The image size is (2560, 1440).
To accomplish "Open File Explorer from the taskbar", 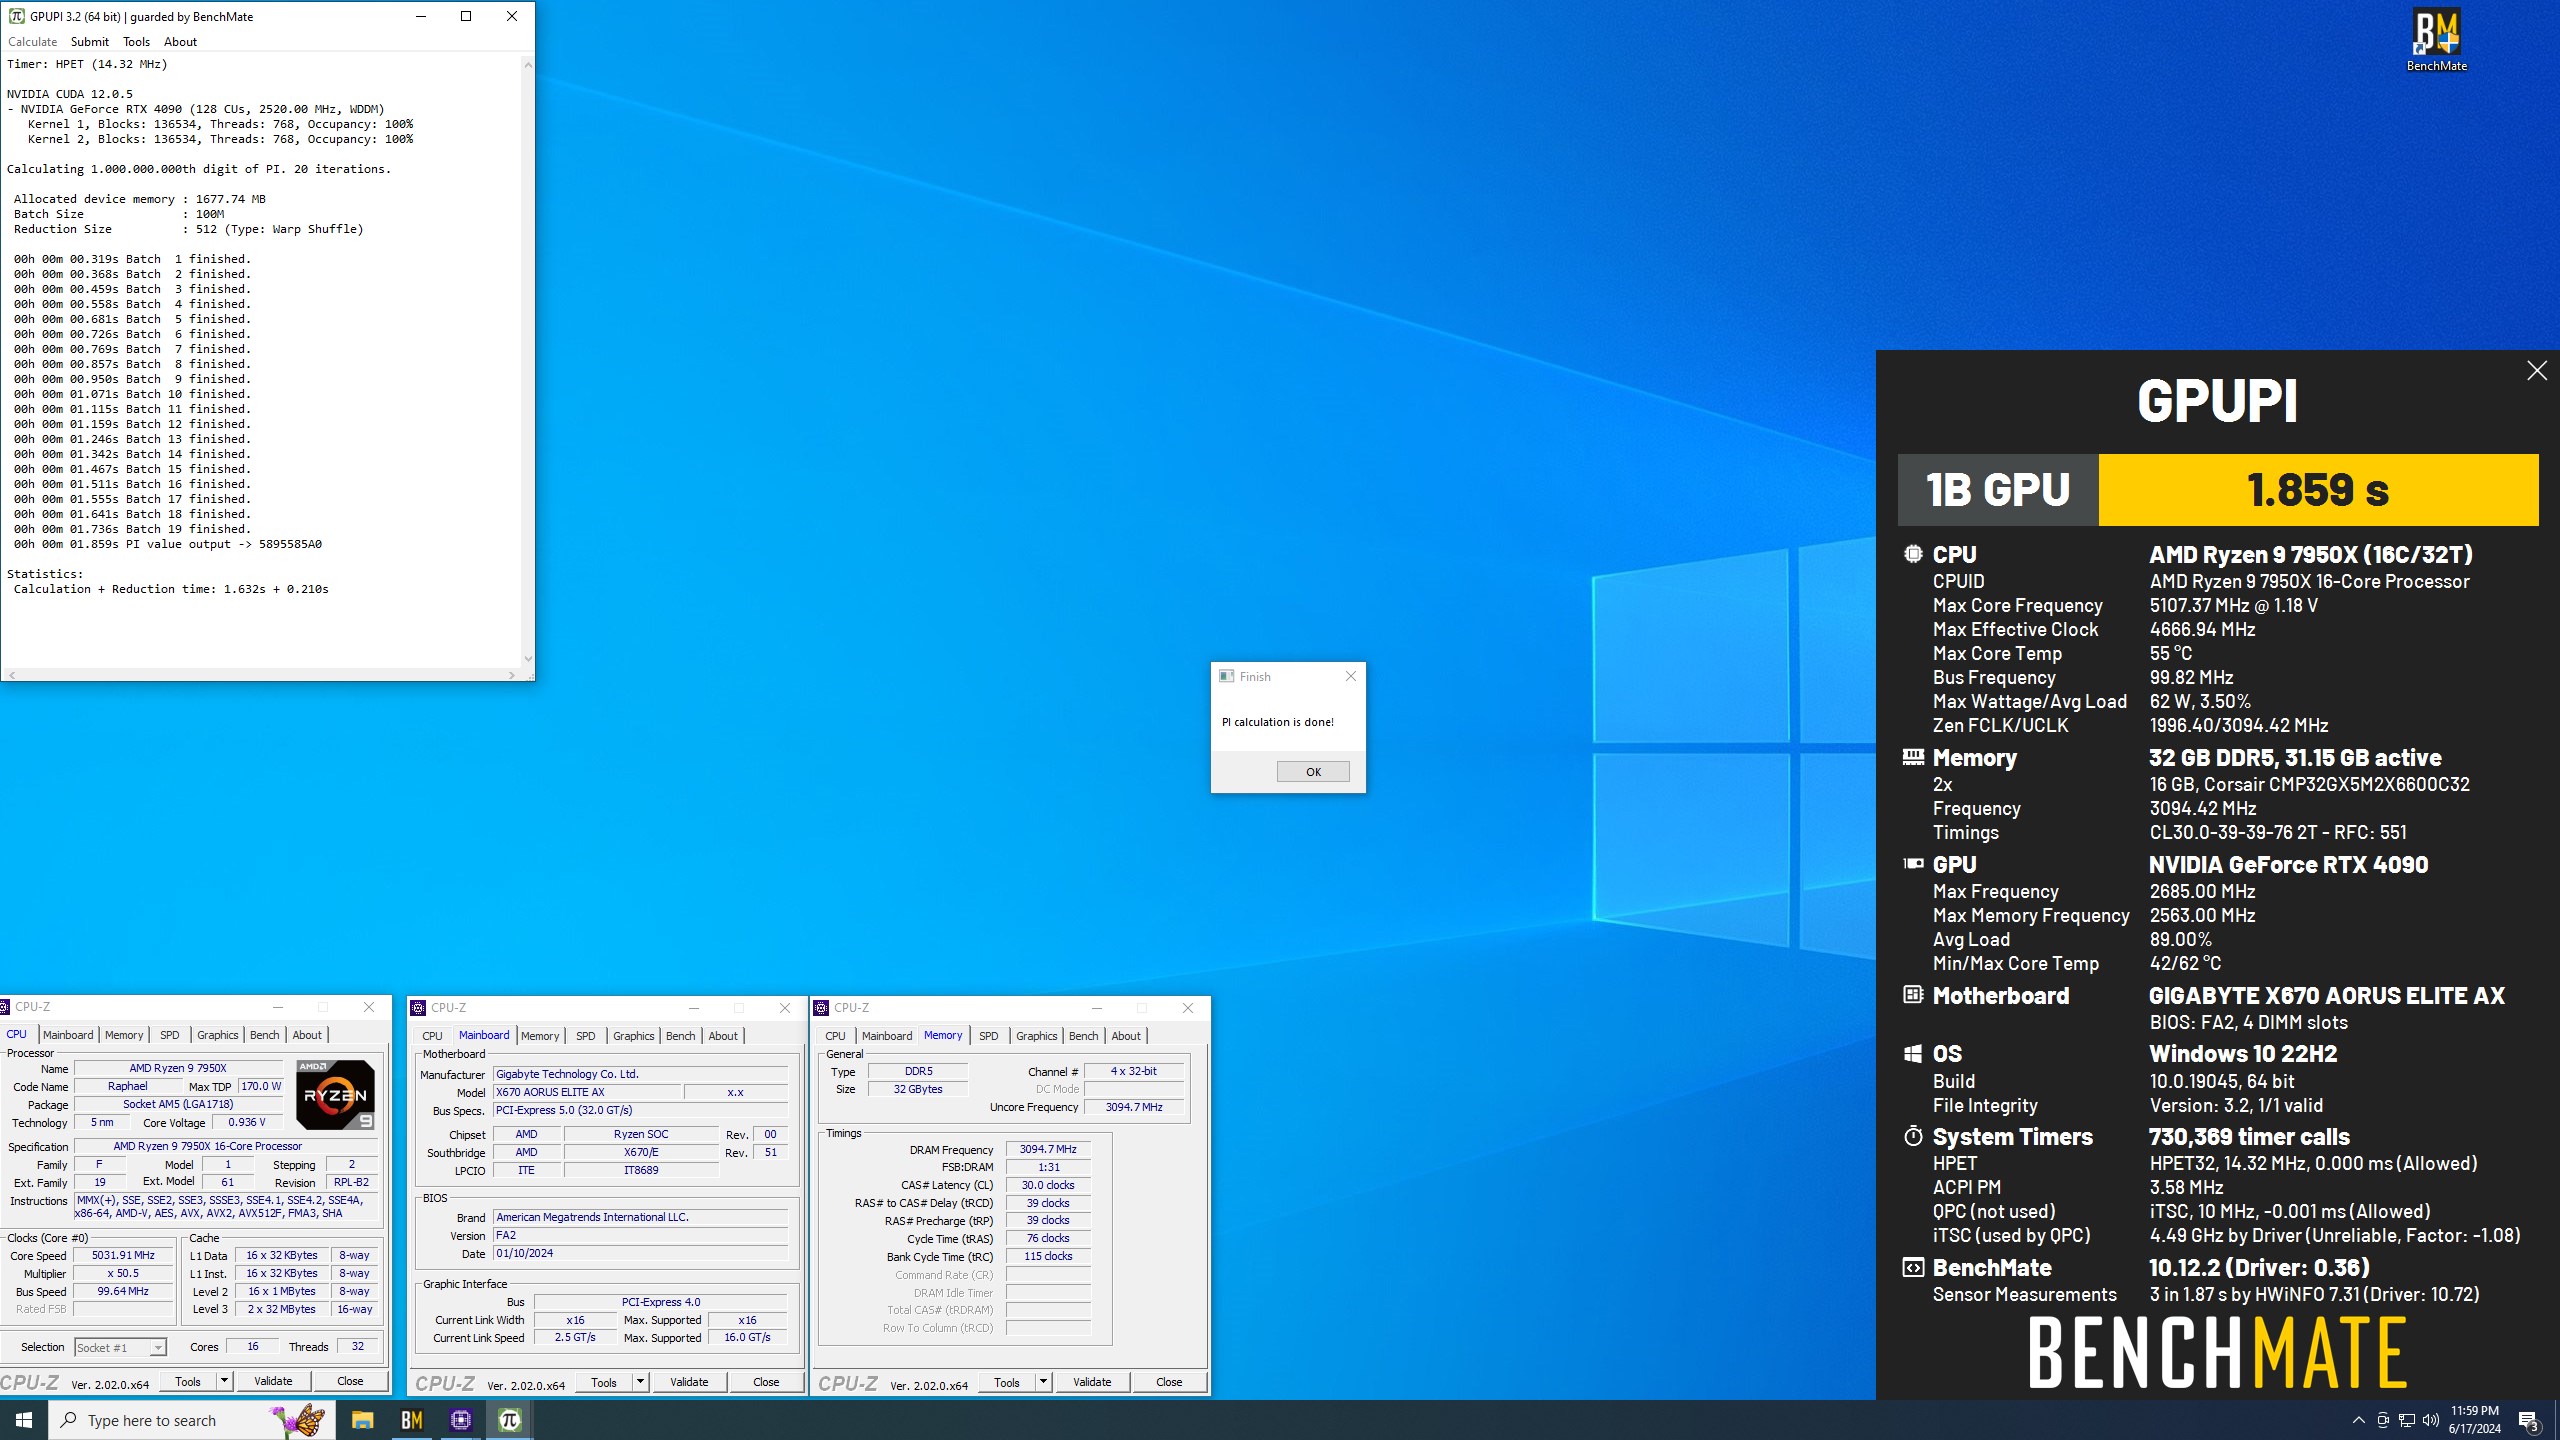I will point(362,1420).
